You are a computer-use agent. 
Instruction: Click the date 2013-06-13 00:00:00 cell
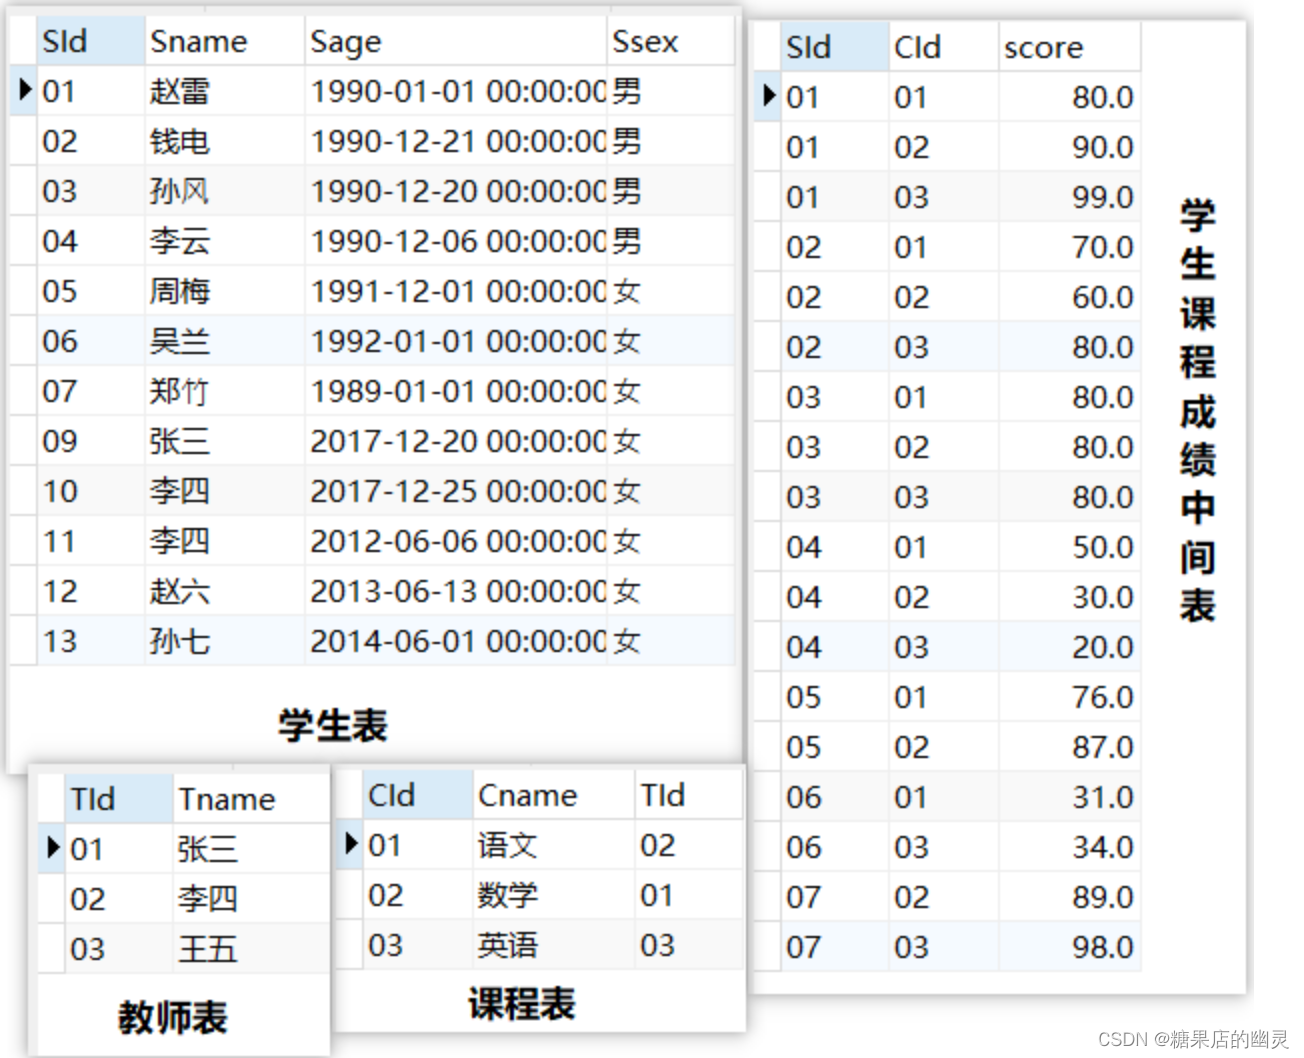tap(455, 591)
